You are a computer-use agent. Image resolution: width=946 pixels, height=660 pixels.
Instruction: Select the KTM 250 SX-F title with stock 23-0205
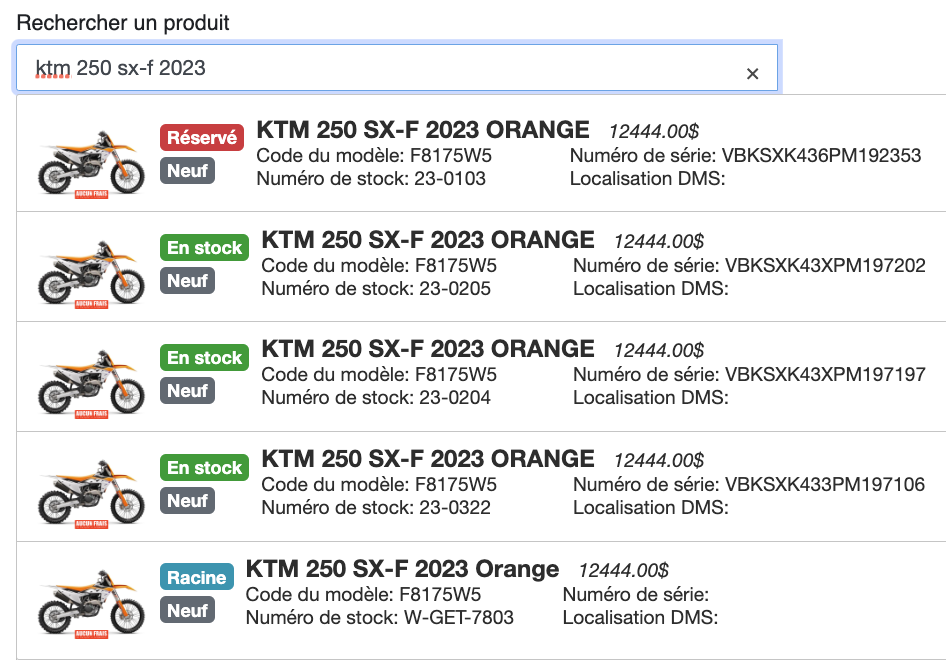pos(428,240)
